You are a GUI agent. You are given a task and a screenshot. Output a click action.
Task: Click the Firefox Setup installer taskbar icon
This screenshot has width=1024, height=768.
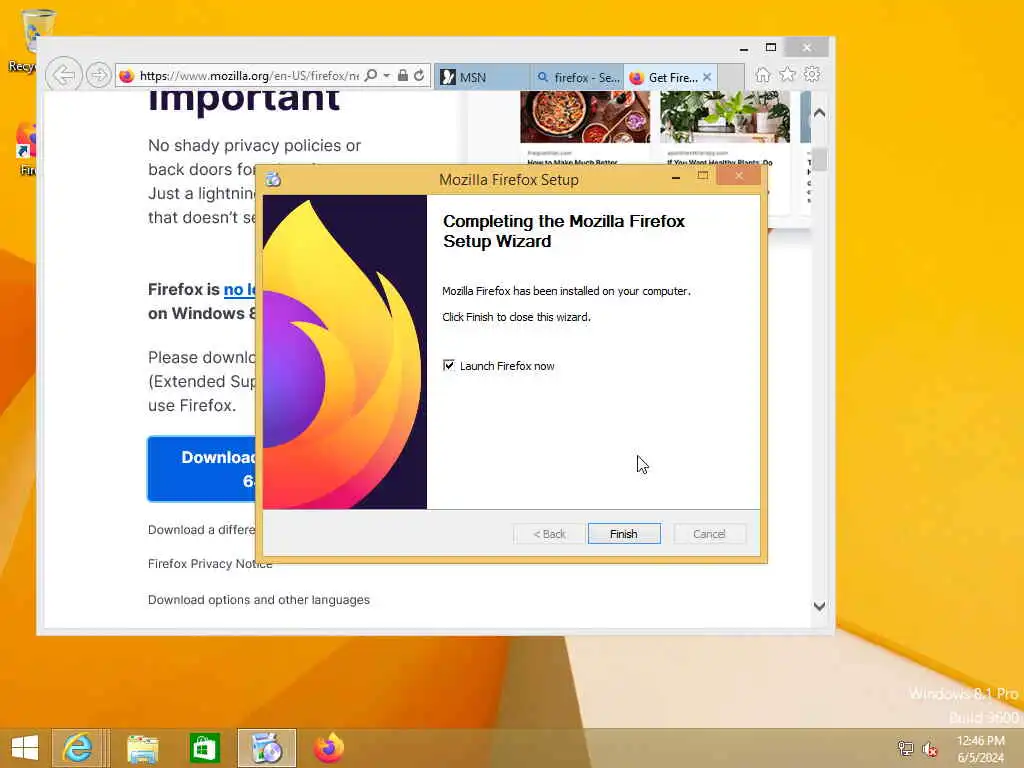pos(267,748)
